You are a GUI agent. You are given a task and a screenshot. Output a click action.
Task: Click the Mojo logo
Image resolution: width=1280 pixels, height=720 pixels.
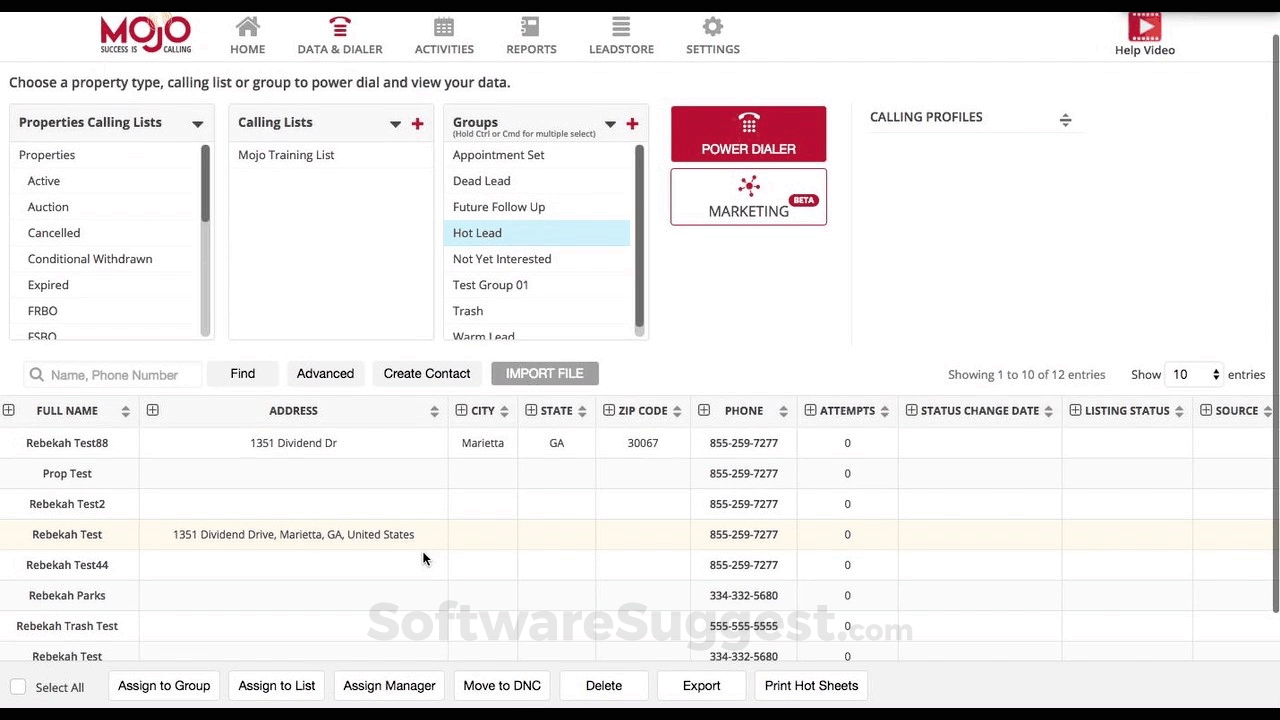coord(146,33)
